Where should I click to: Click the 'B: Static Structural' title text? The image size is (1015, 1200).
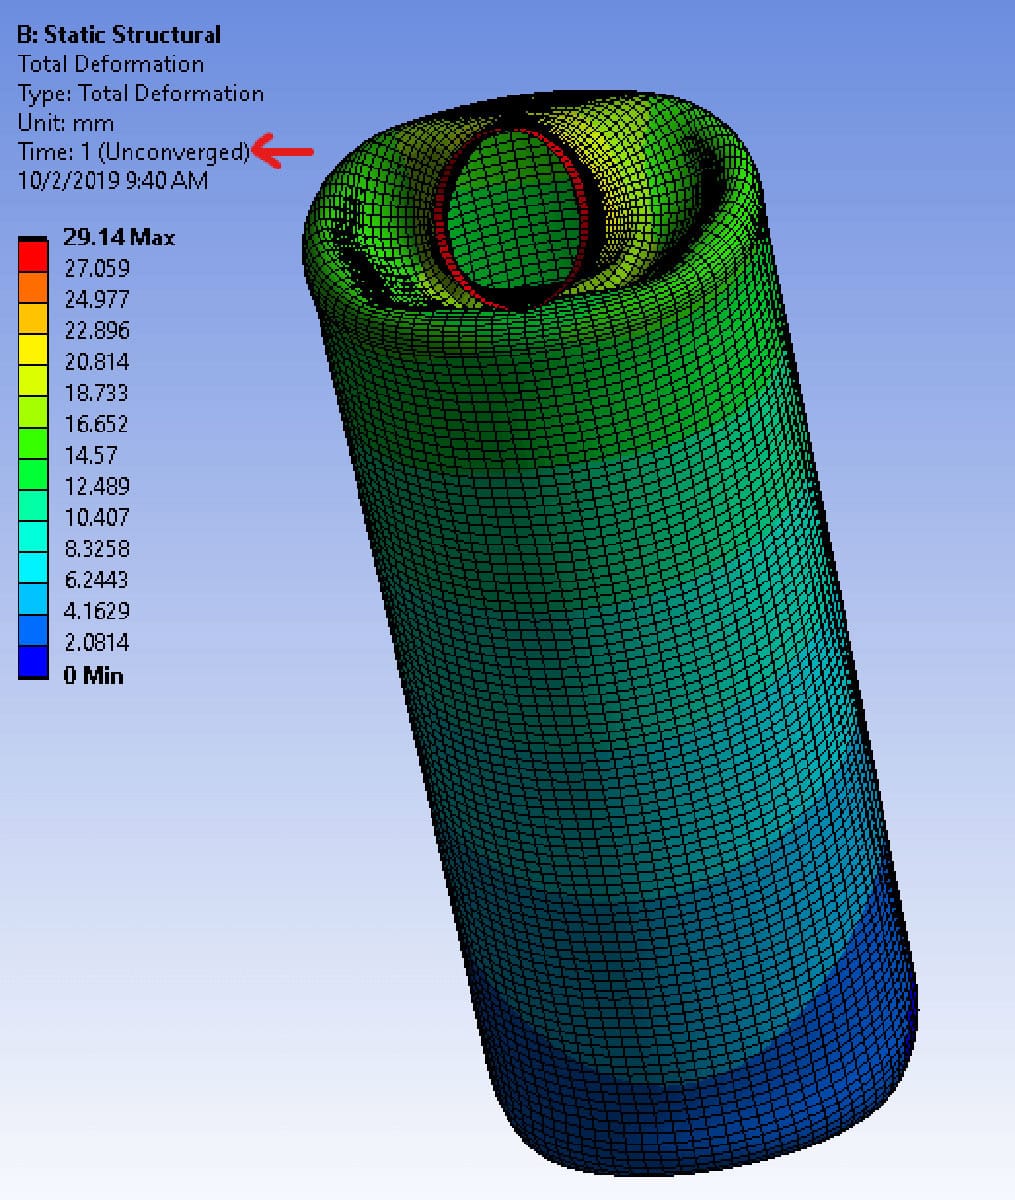coord(119,35)
